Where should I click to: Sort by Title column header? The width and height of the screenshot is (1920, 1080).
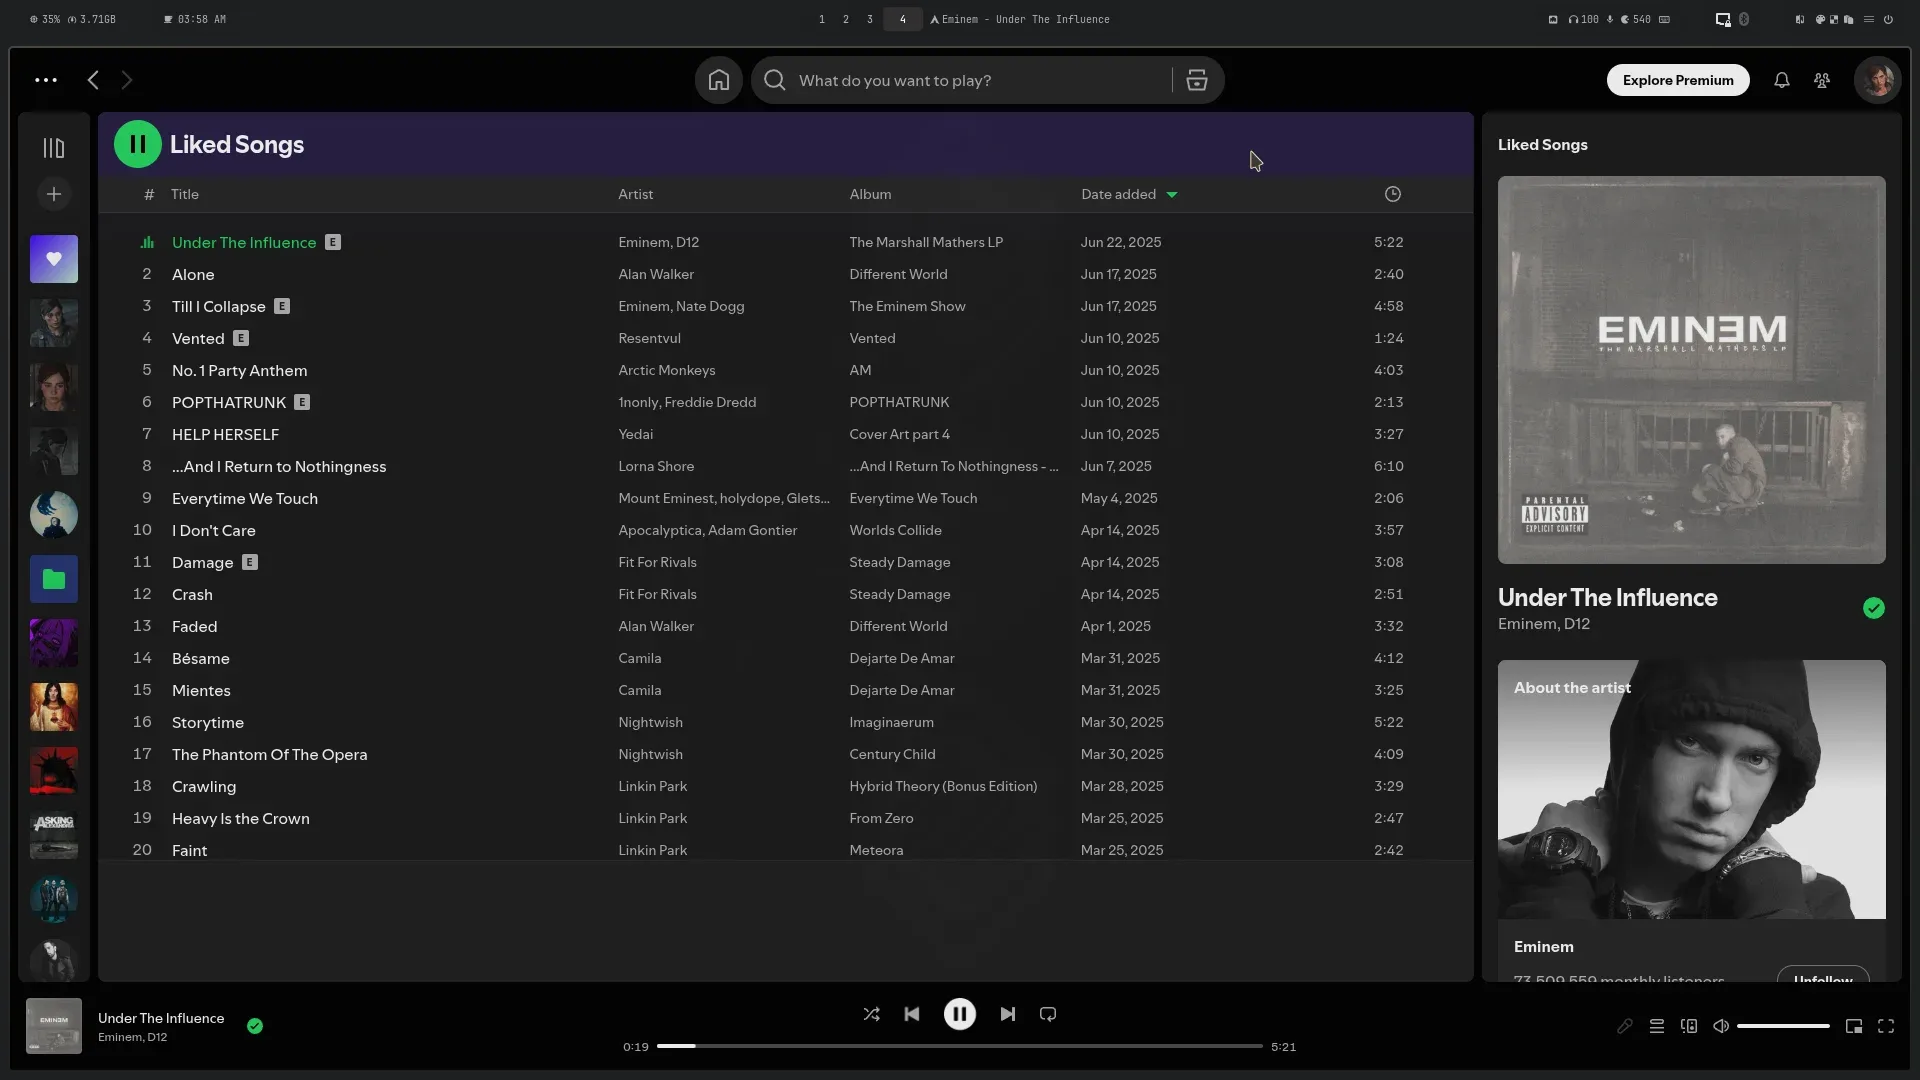(x=185, y=194)
